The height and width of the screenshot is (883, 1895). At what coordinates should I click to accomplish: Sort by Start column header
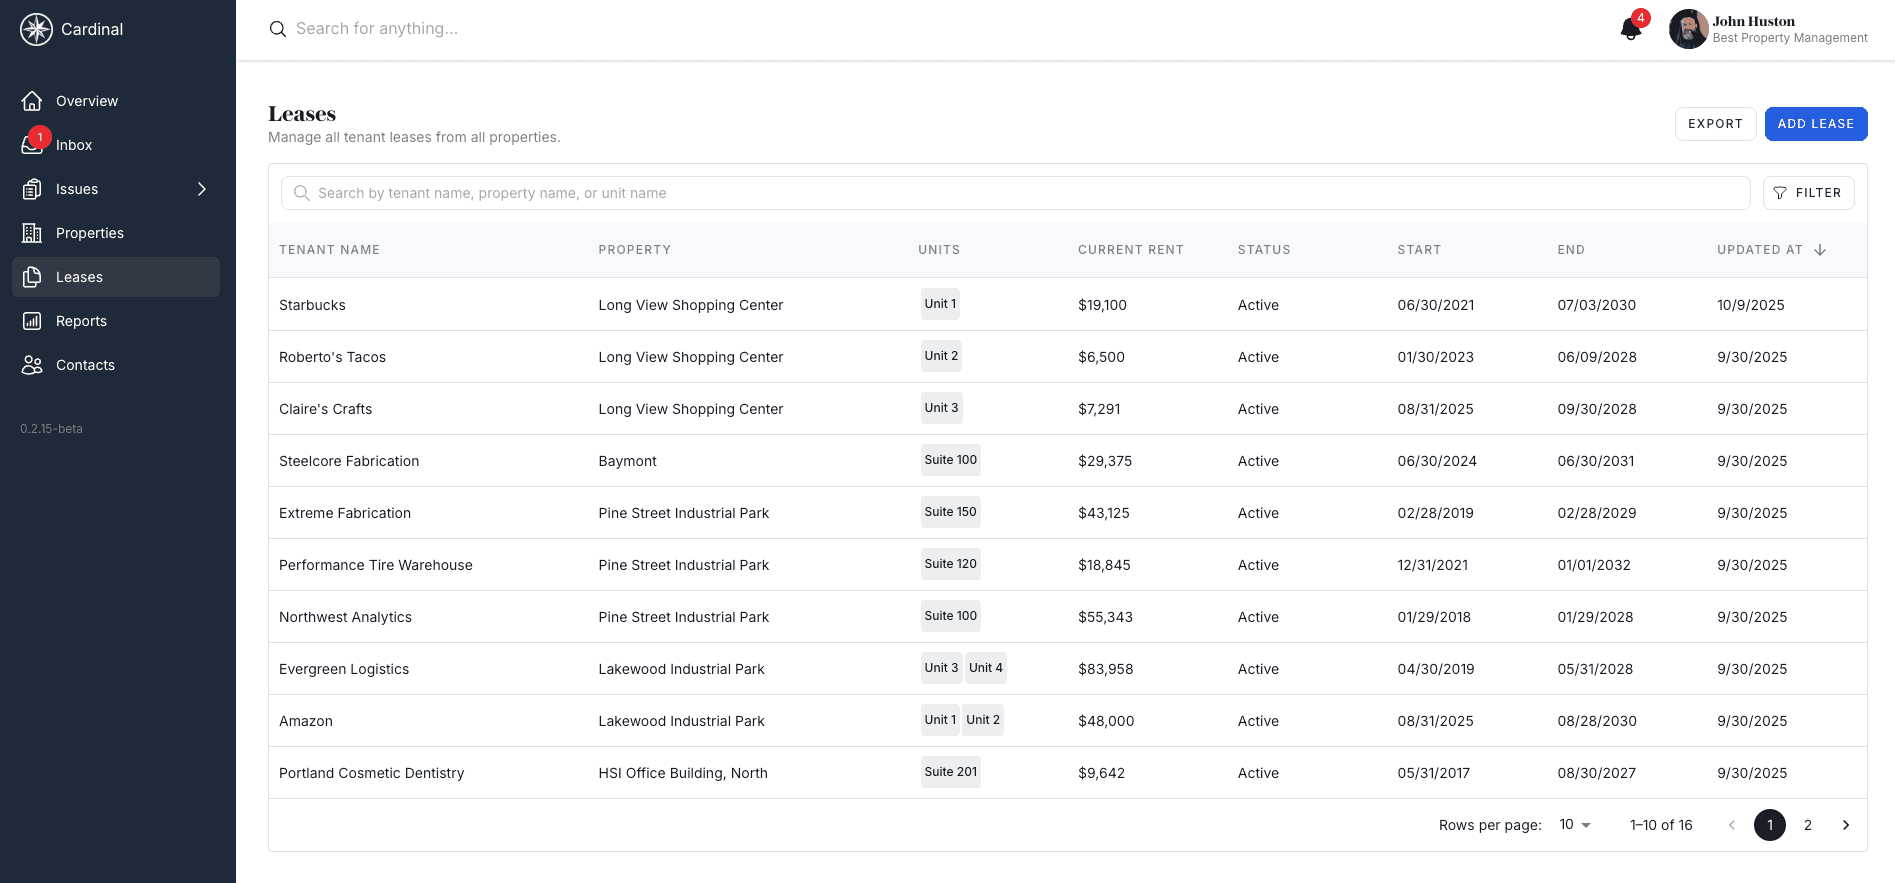pos(1419,250)
